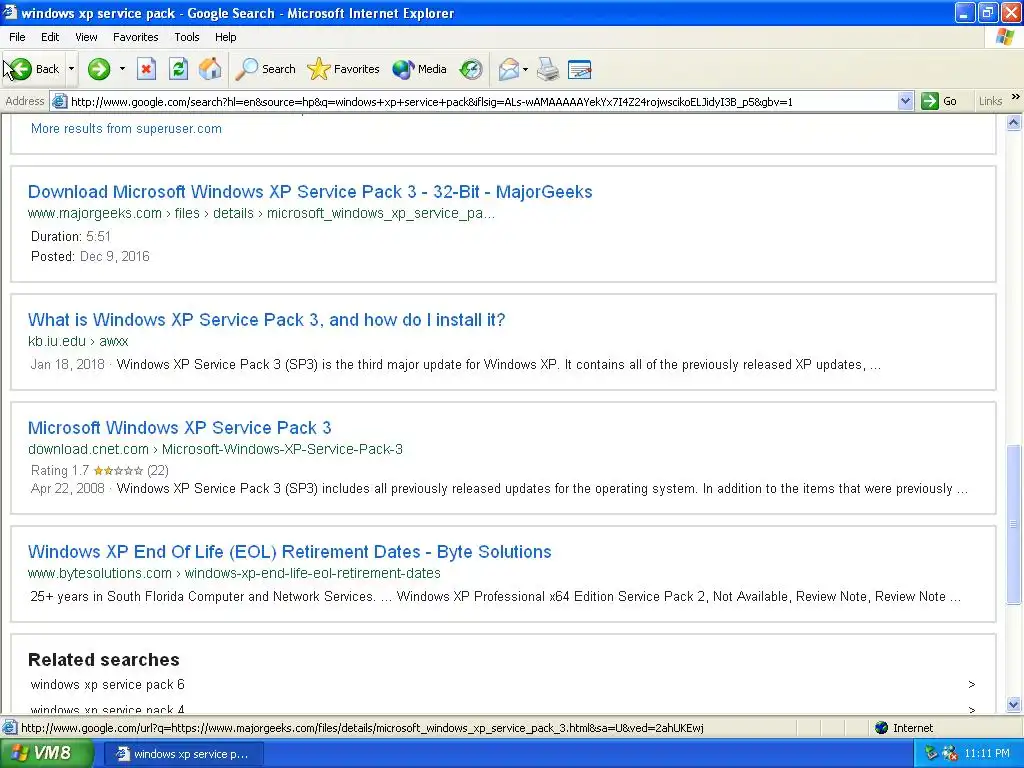Refresh the page with the Refresh icon
1024x768 pixels.
(178, 69)
